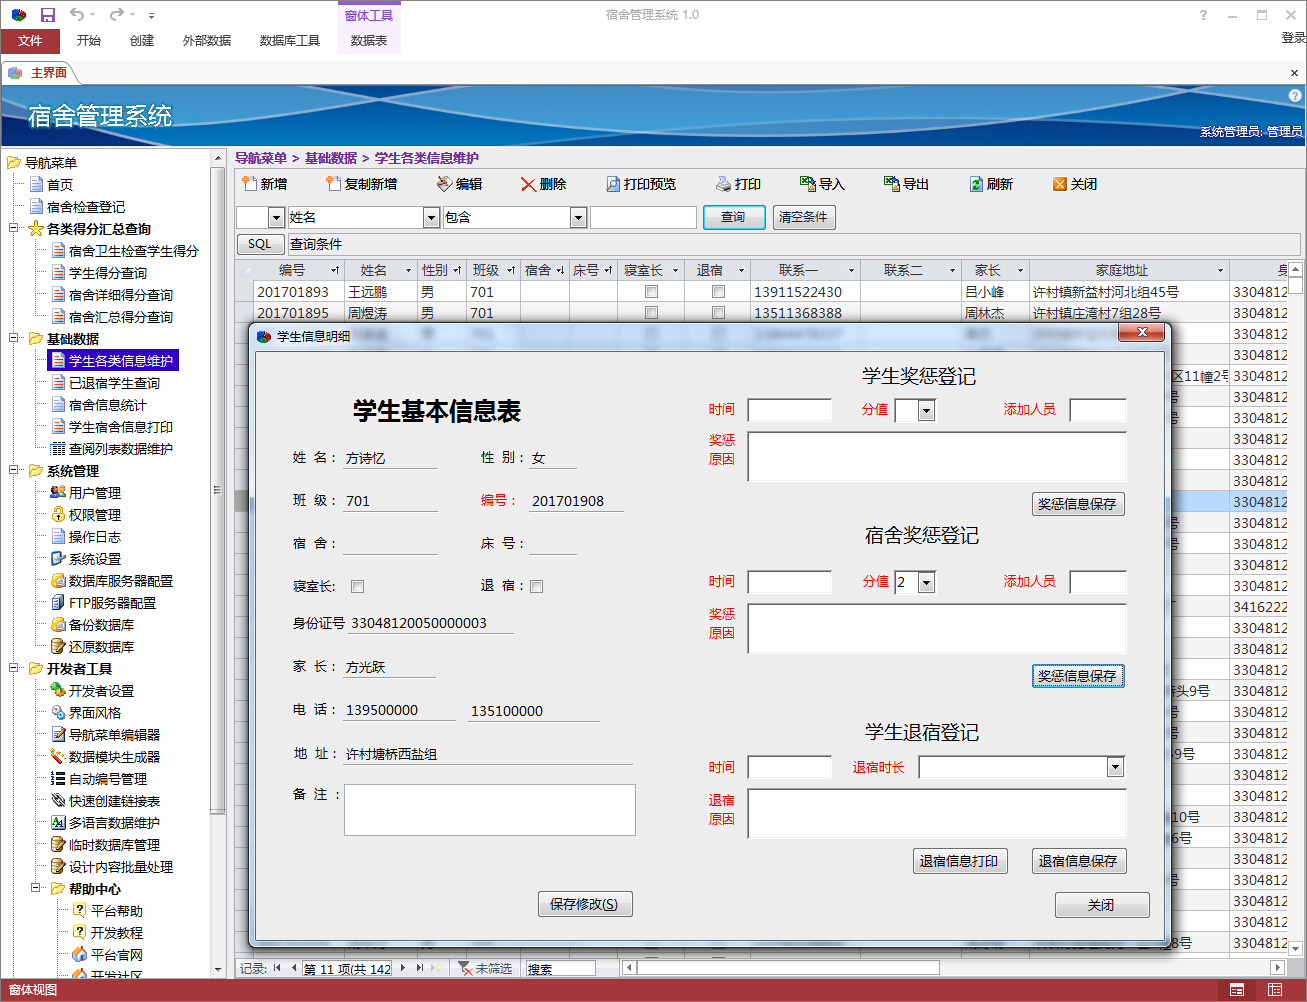Open the 包含 operator dropdown

pos(577,217)
